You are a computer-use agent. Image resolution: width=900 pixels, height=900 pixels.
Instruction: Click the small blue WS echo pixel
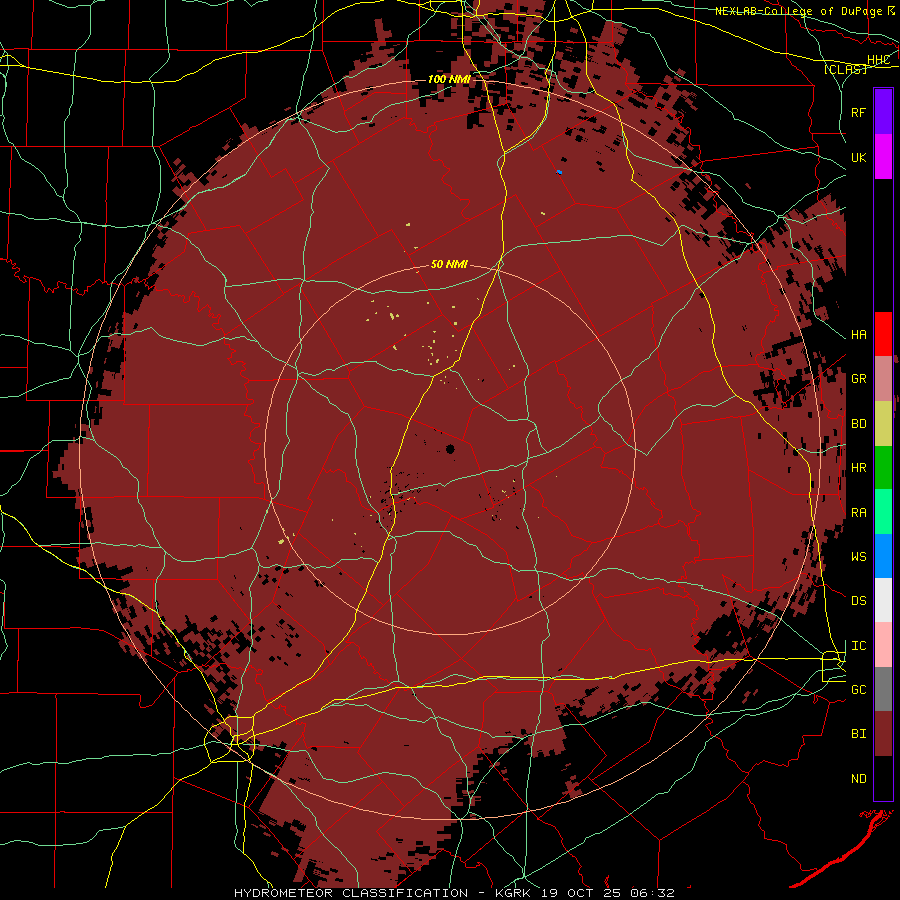[559, 172]
